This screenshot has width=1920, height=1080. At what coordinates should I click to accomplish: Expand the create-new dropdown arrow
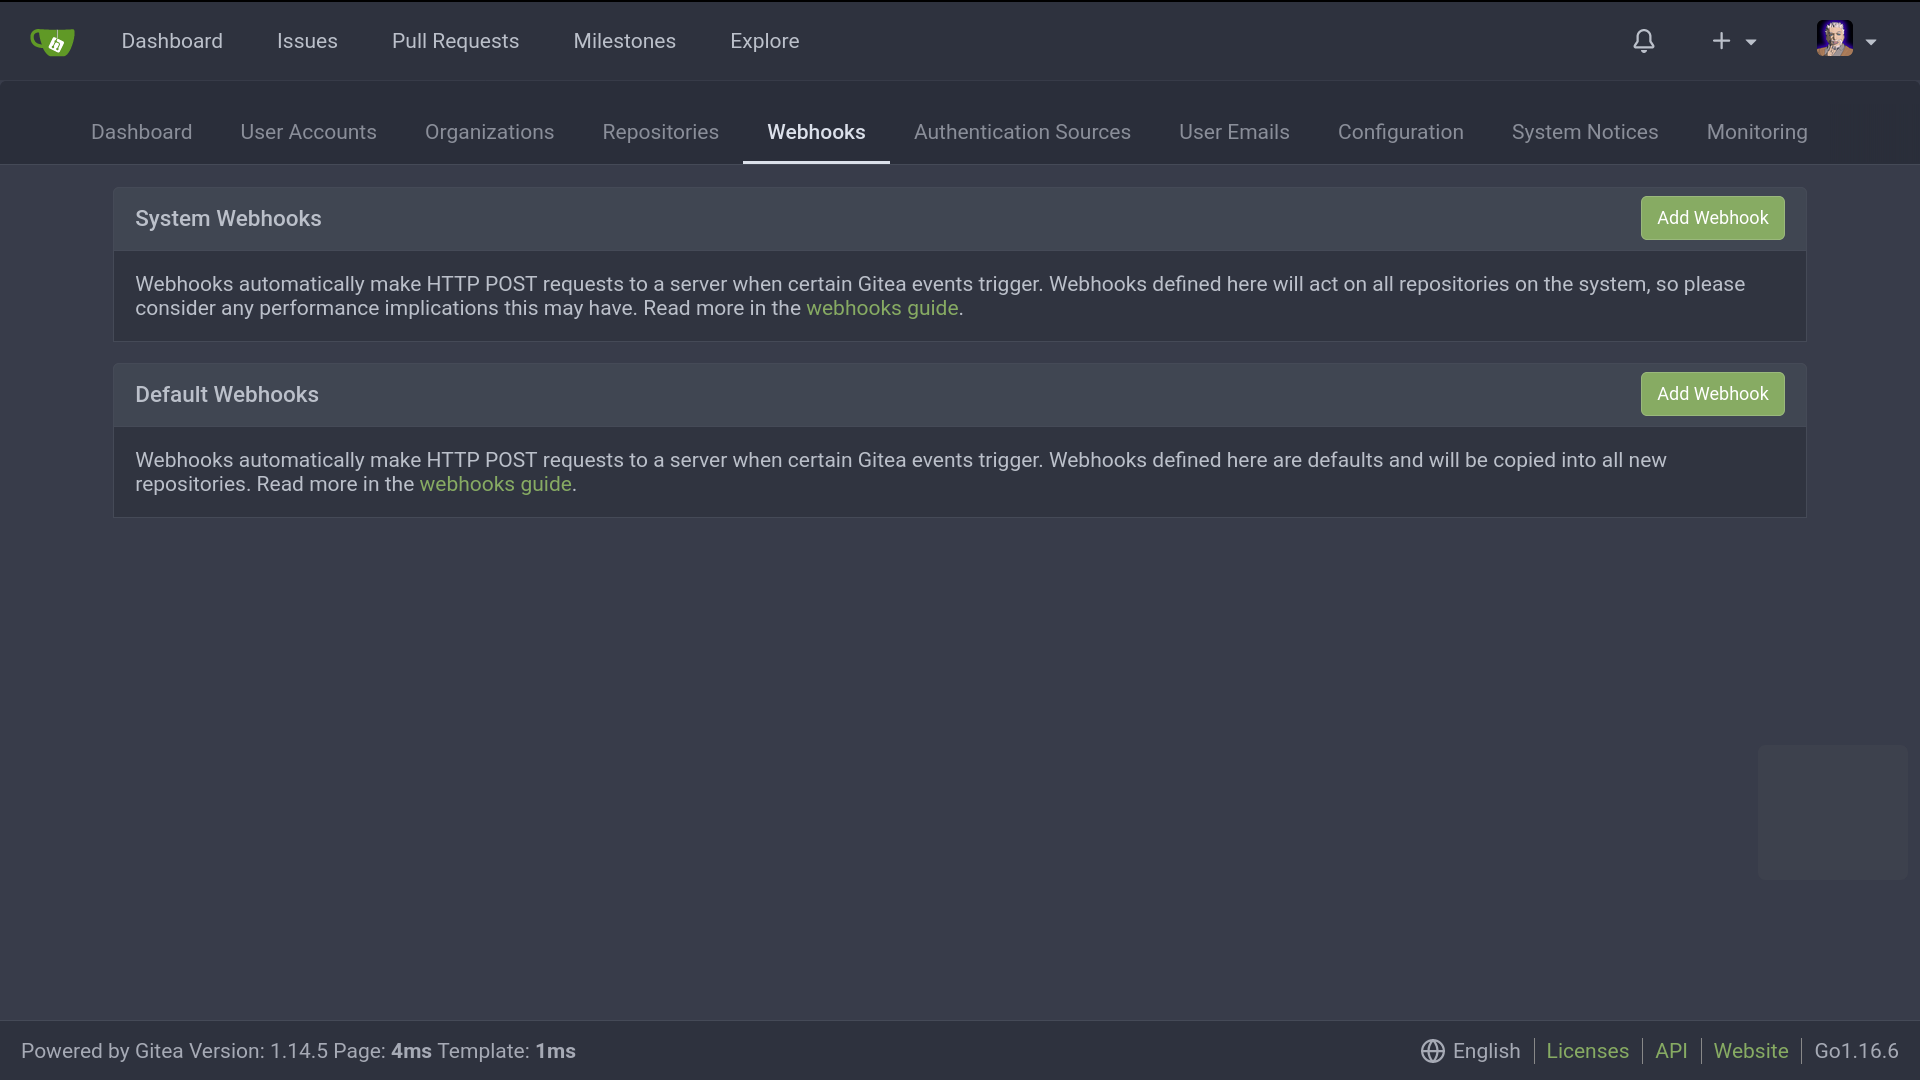(x=1751, y=42)
